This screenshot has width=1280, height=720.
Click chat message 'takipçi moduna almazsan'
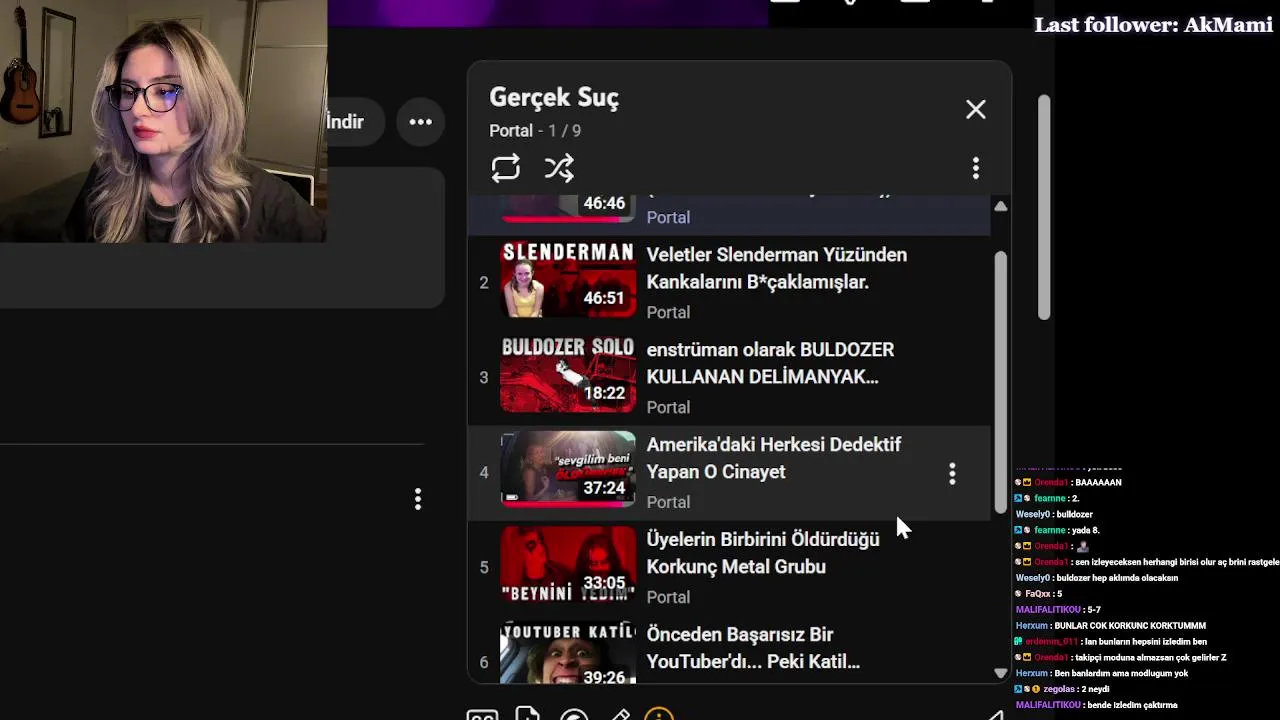point(1150,658)
